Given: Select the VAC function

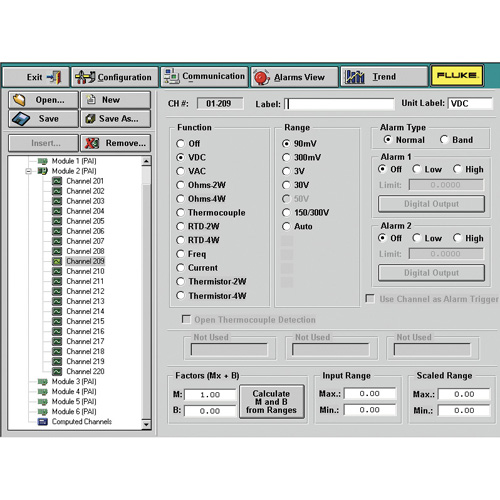Looking at the screenshot, I should click(180, 171).
